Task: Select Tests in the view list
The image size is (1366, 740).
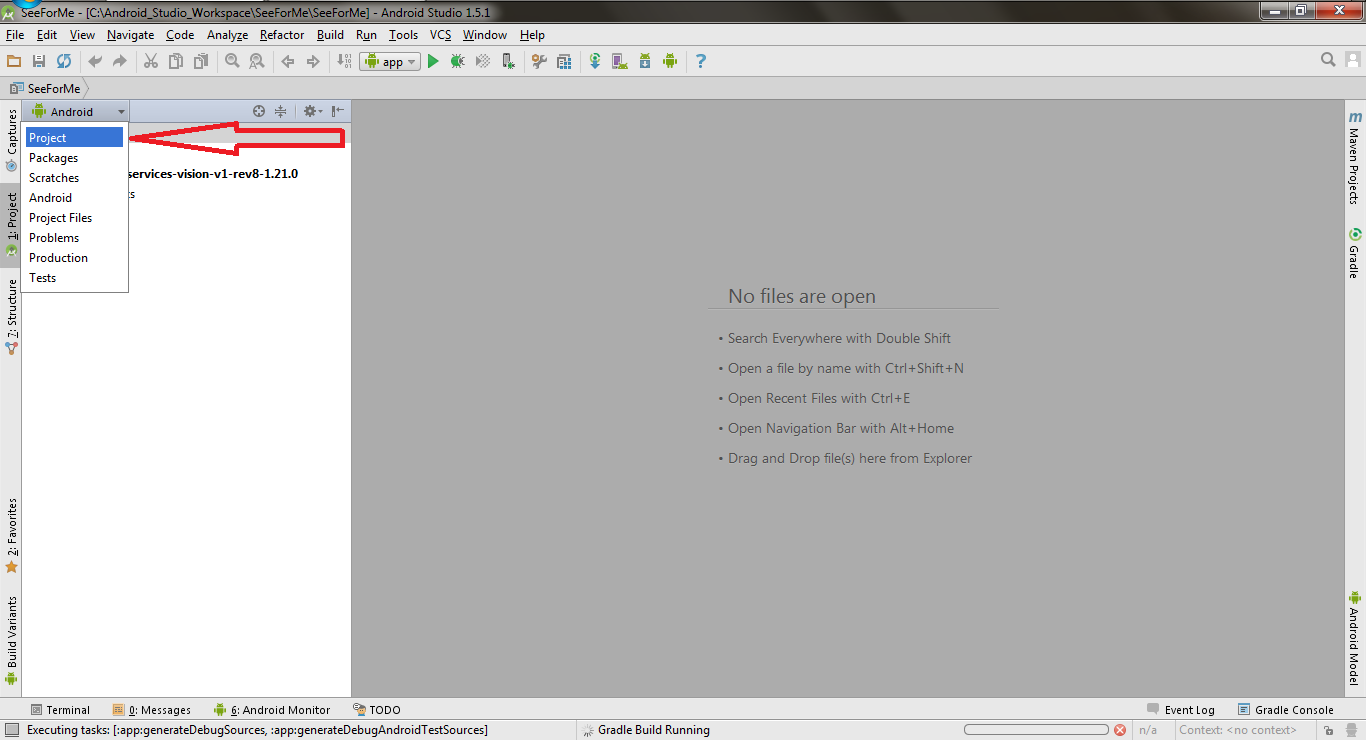Action: (74, 278)
